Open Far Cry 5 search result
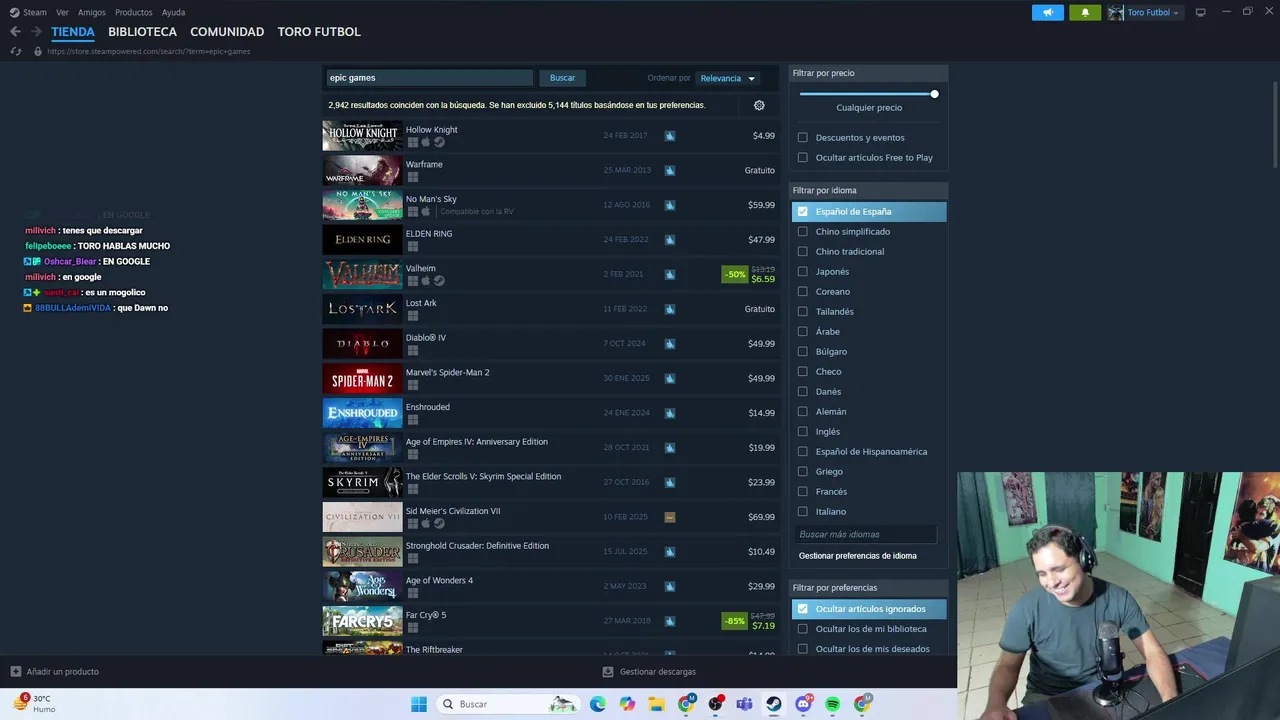 point(551,621)
